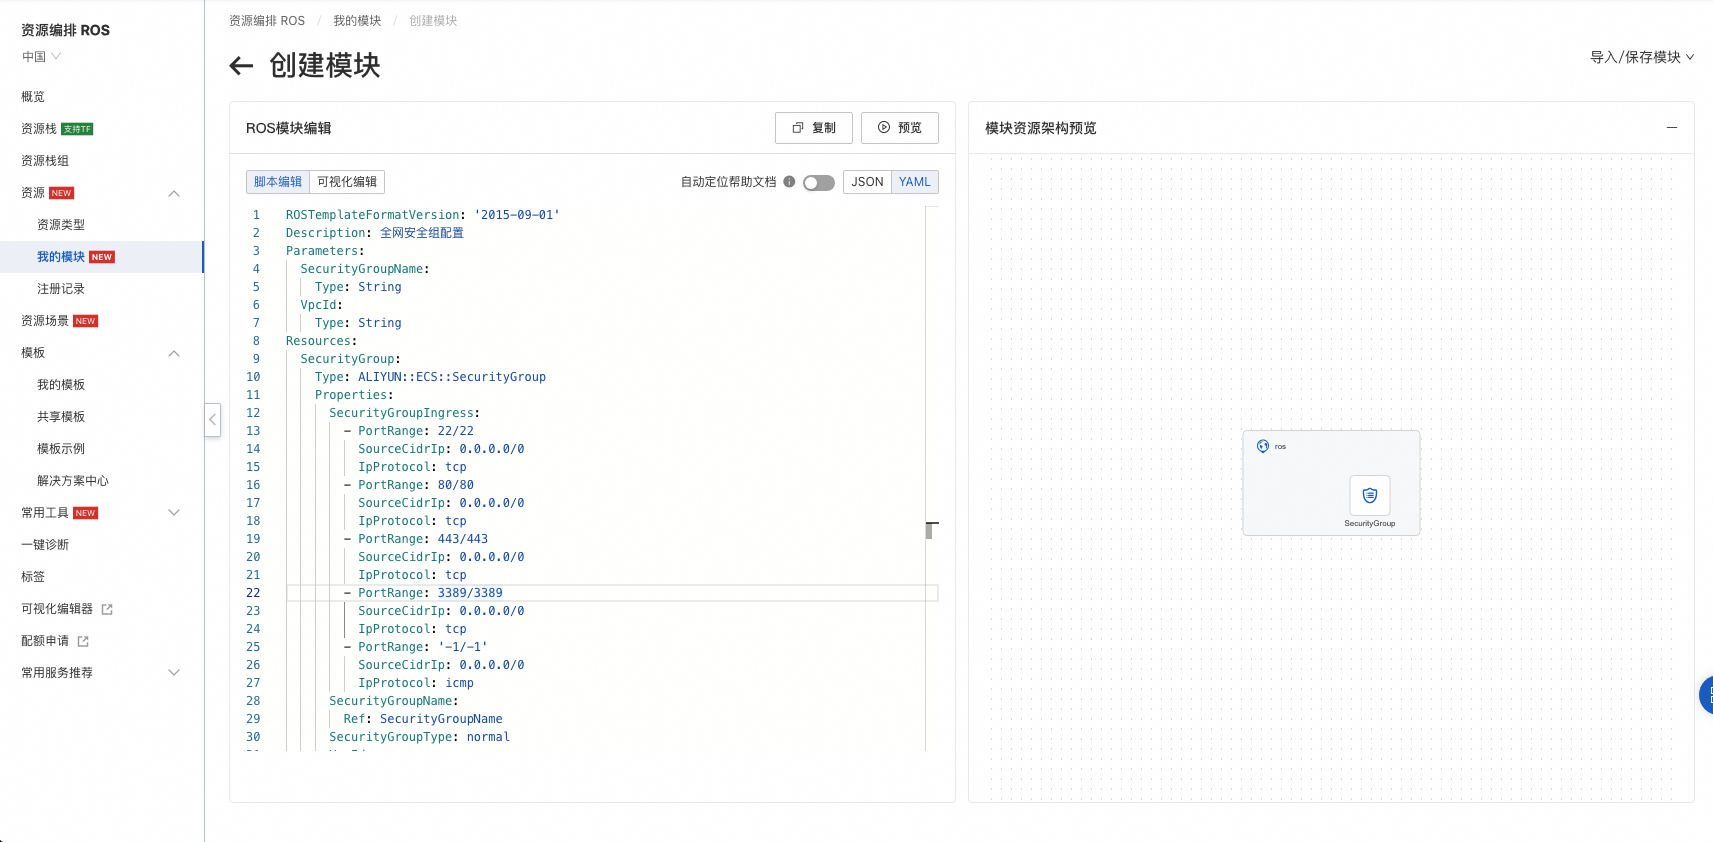Switch editor format to JSON
Viewport: 1713px width, 842px height.
tap(867, 182)
